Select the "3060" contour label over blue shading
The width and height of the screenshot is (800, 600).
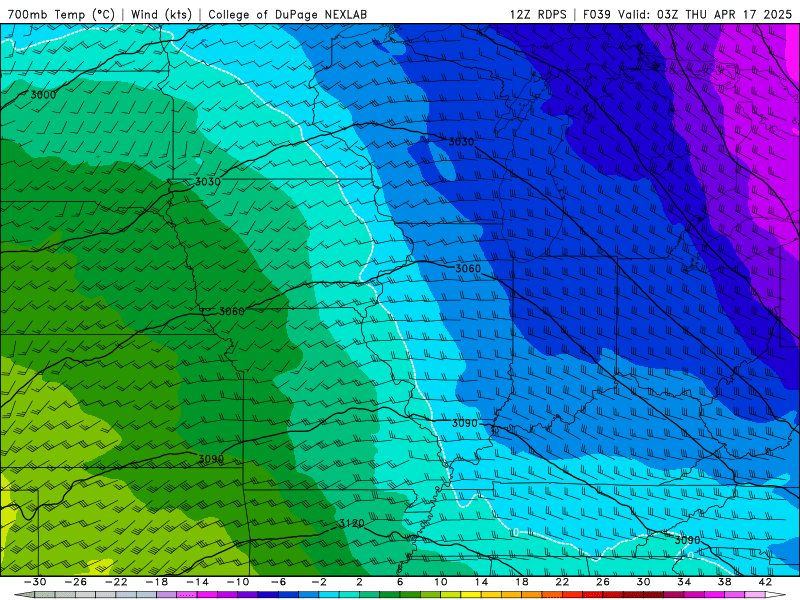(468, 269)
